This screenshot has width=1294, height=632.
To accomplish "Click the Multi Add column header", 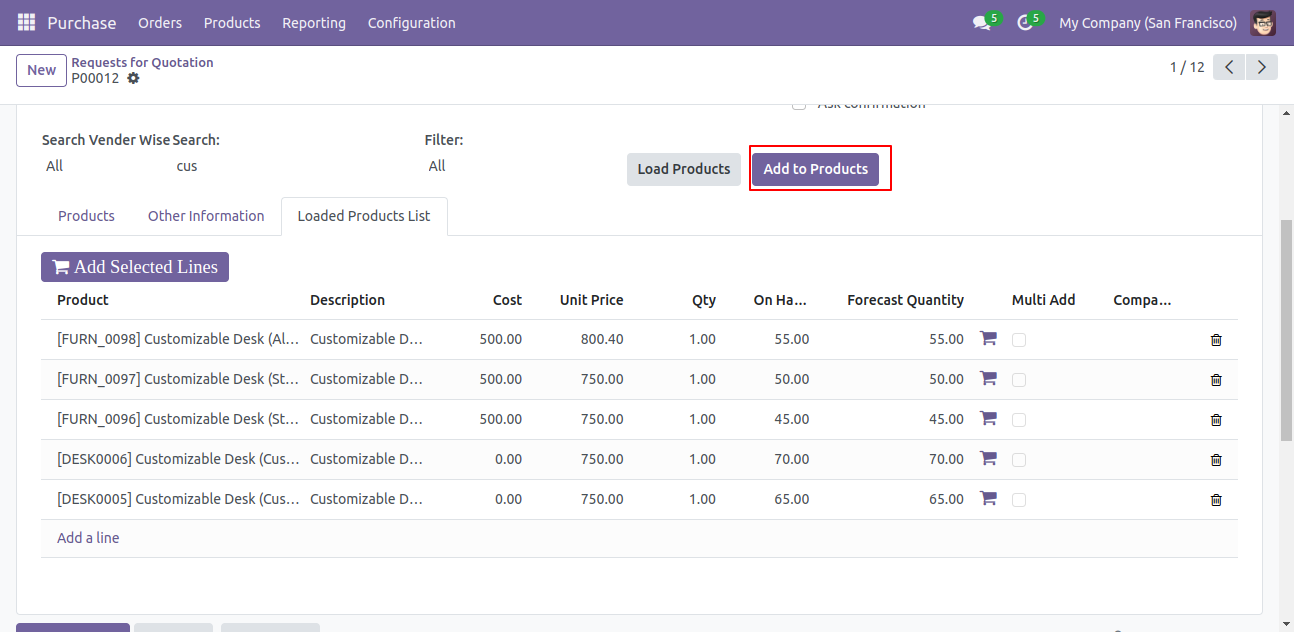I will [x=1044, y=300].
